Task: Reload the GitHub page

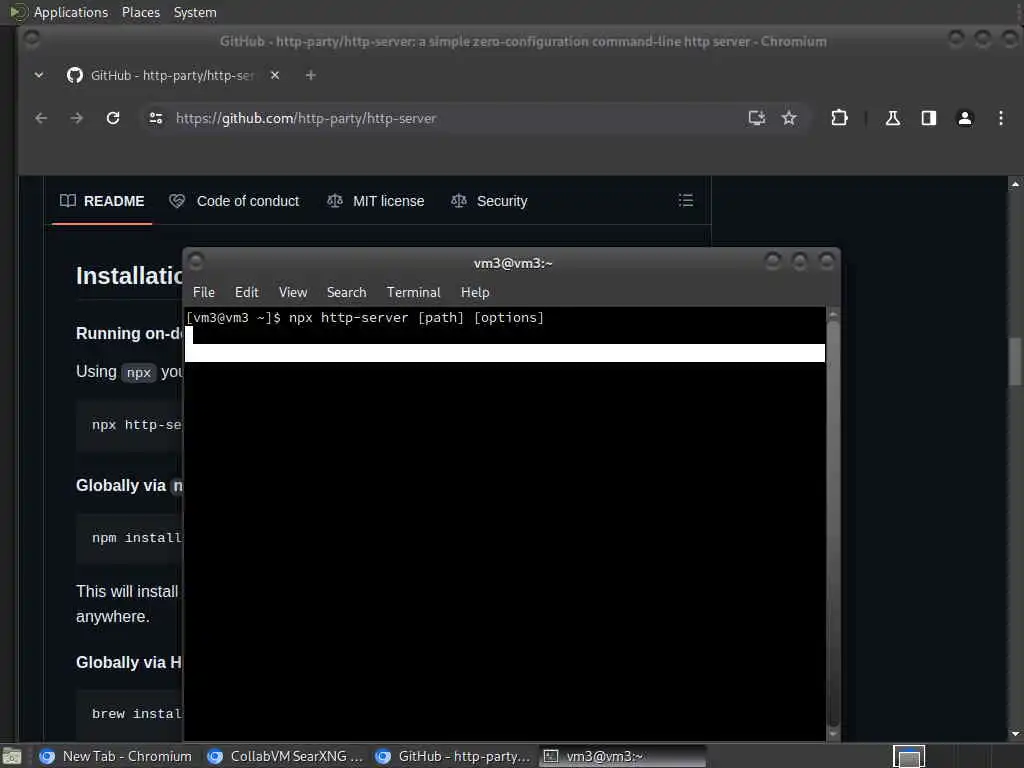Action: 113,118
